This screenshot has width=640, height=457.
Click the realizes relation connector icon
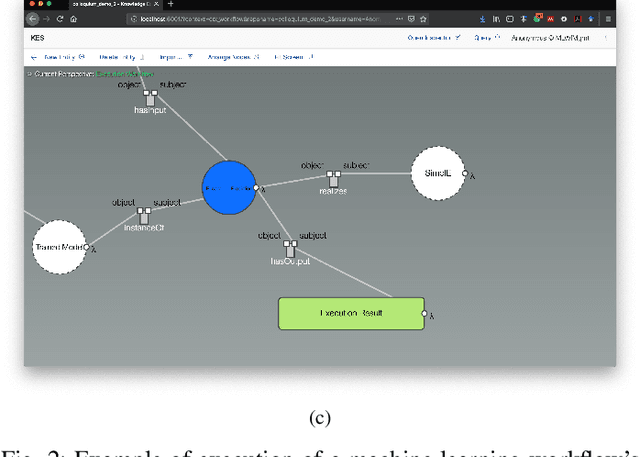(332, 178)
